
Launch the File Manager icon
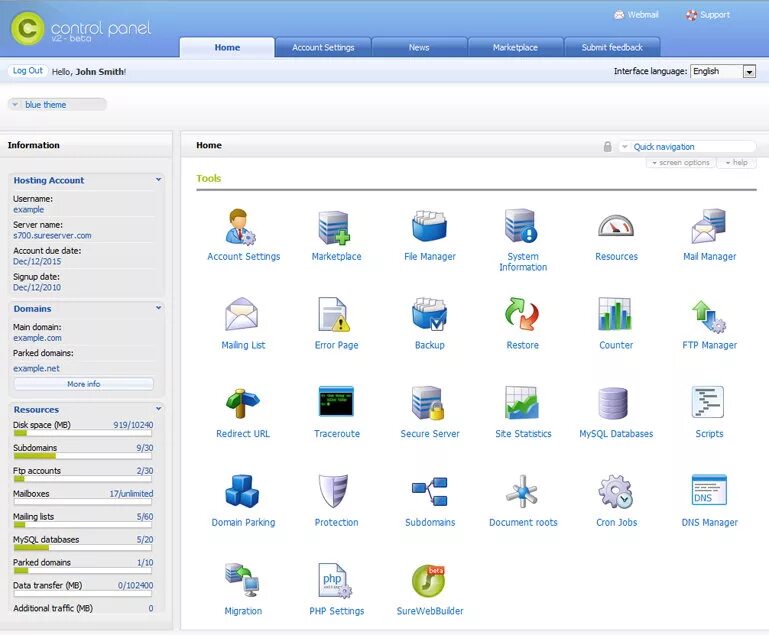(x=429, y=226)
